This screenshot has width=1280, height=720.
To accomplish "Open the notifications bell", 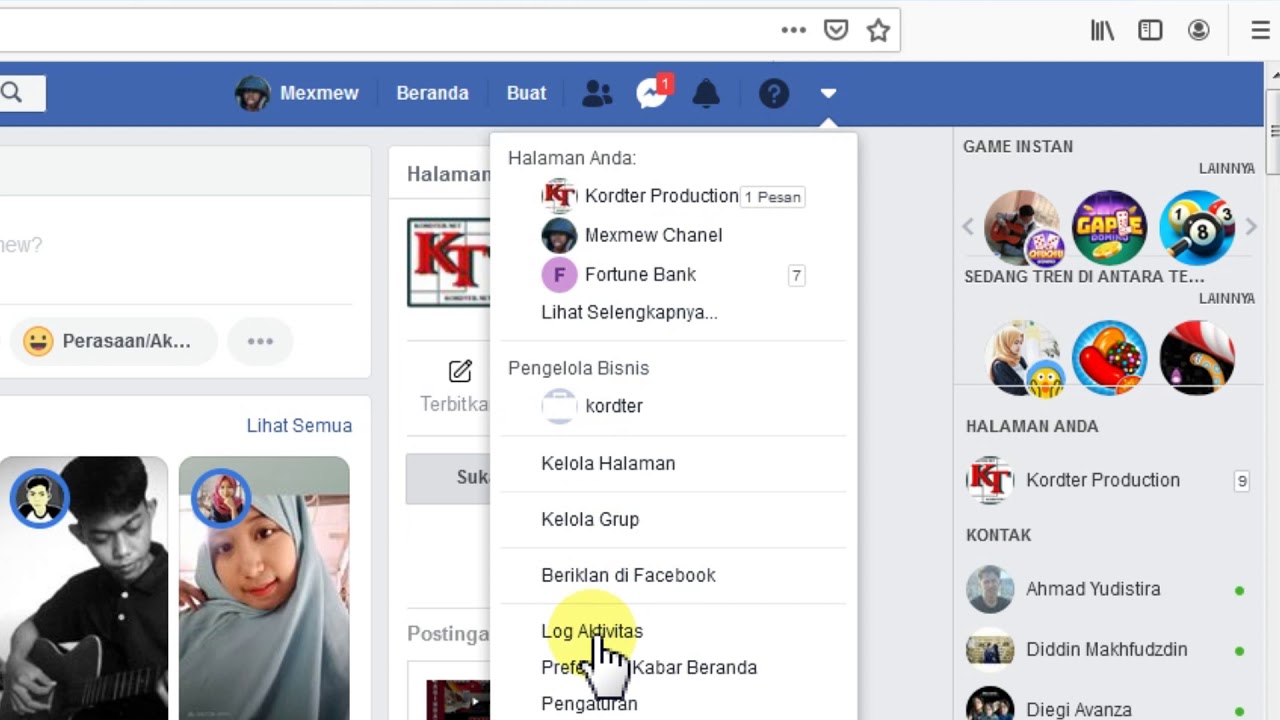I will pyautogui.click(x=706, y=93).
